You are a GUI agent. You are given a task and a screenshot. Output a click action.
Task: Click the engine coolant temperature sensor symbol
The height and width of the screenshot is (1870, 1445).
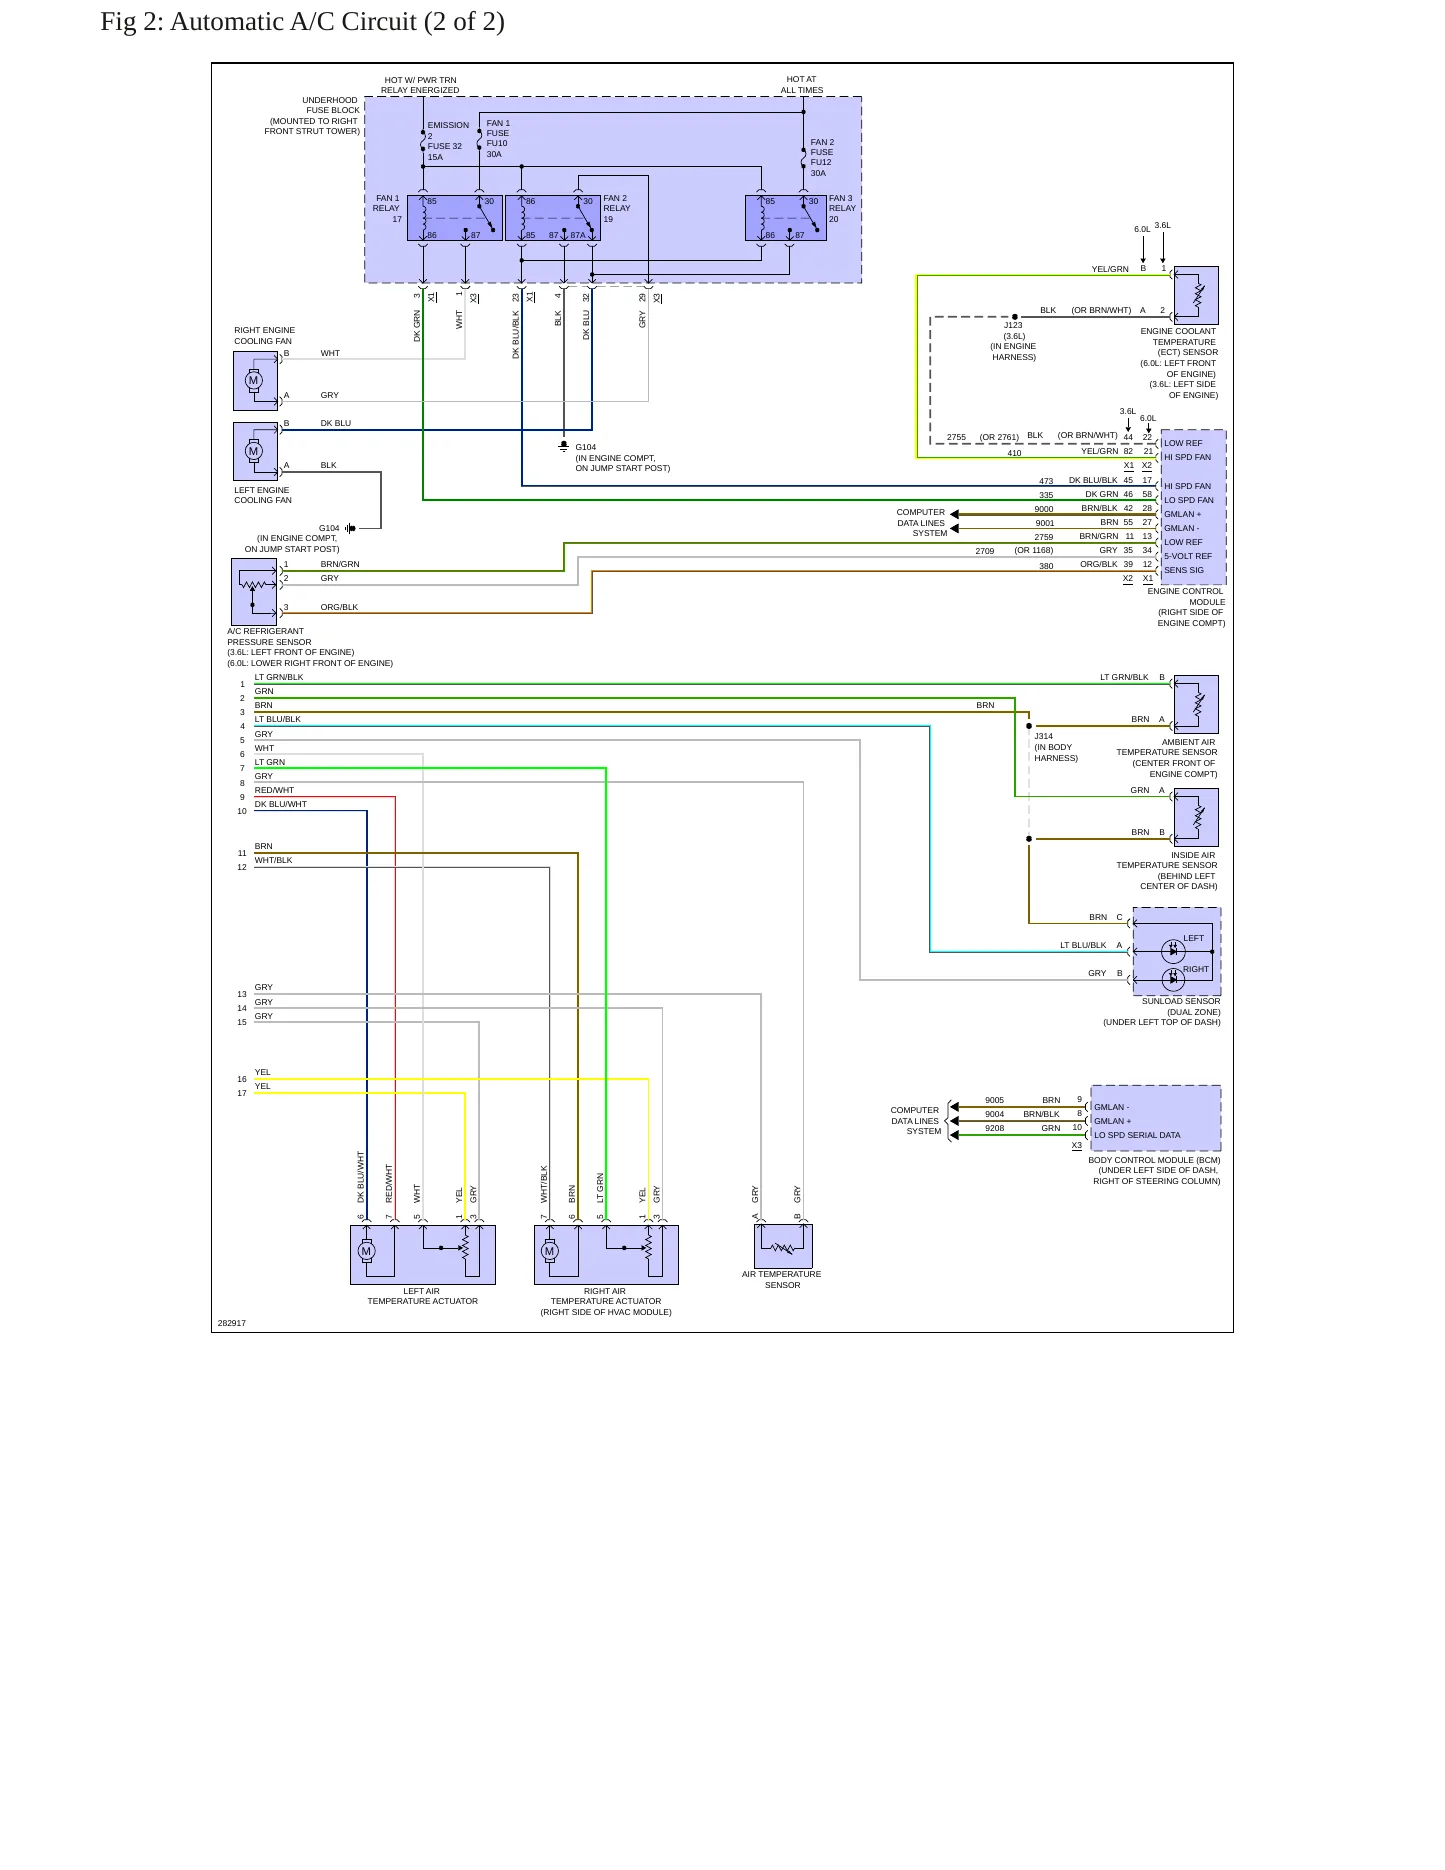pos(1196,295)
